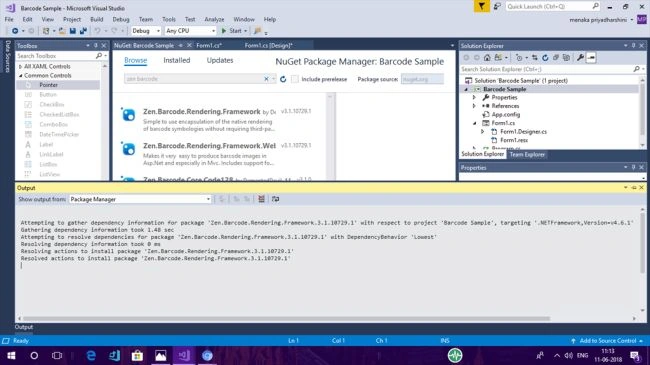Open the Analyze menu

214,19
